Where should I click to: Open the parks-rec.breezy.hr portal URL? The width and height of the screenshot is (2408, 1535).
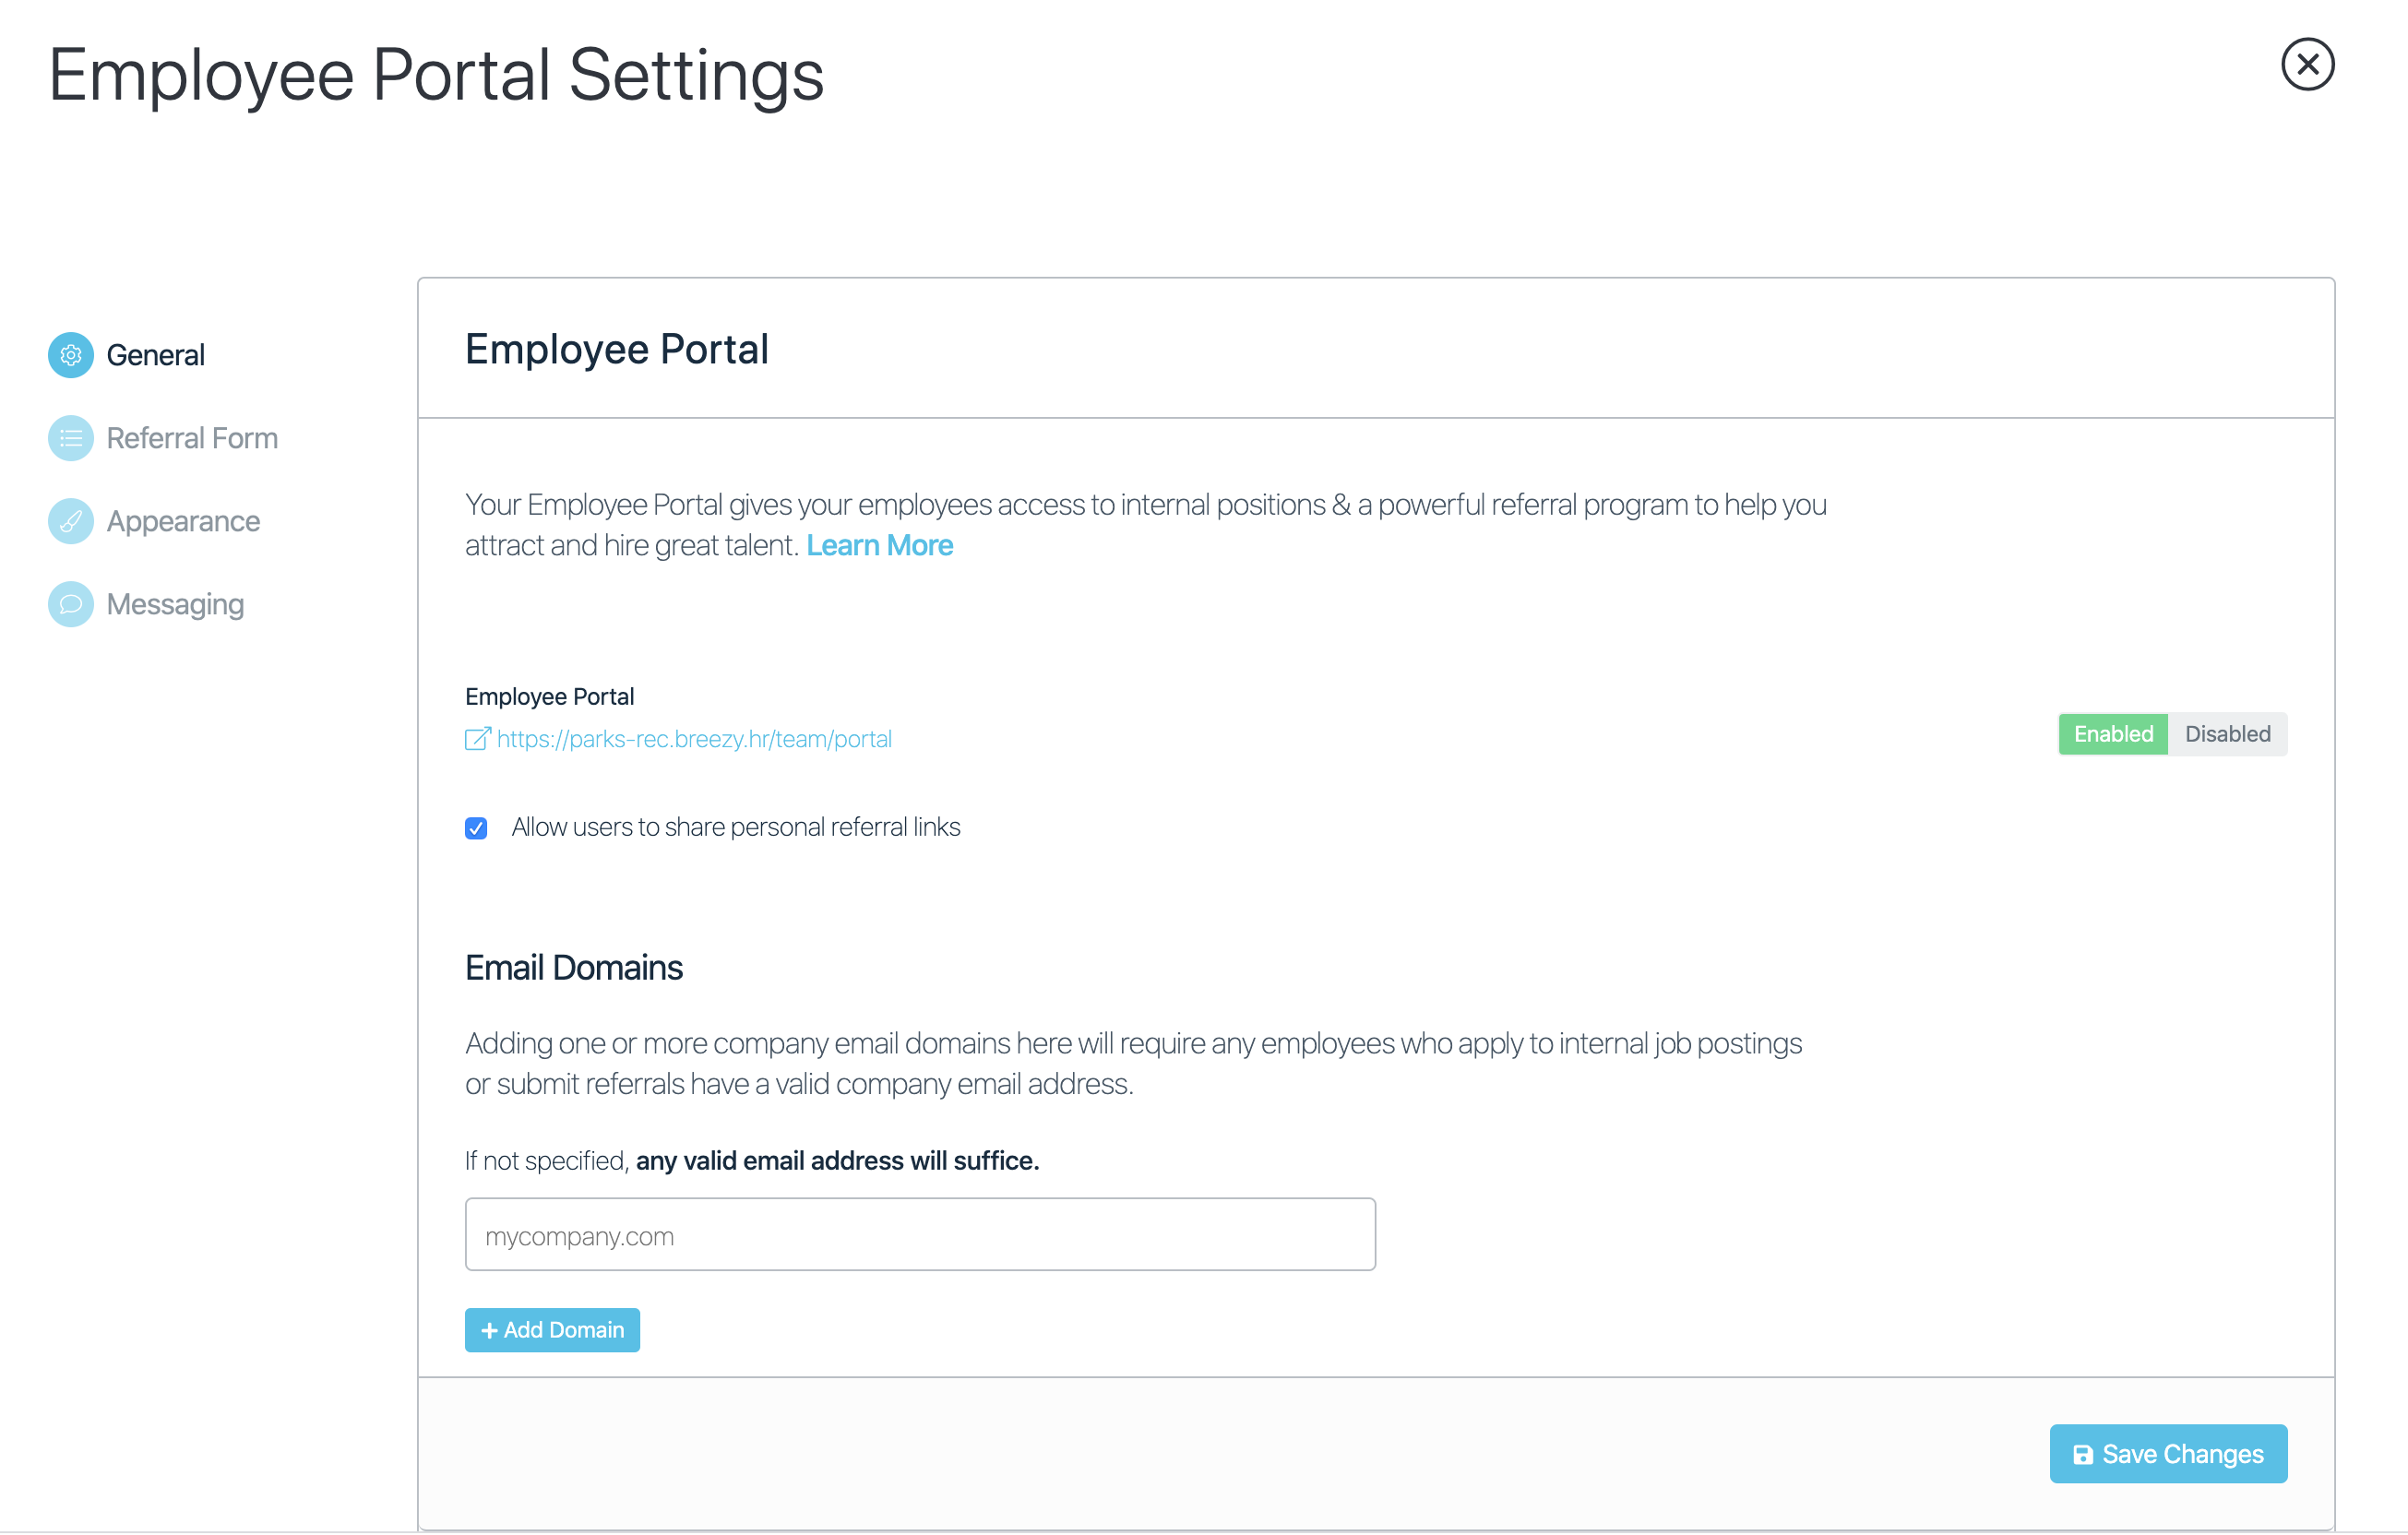click(x=694, y=739)
